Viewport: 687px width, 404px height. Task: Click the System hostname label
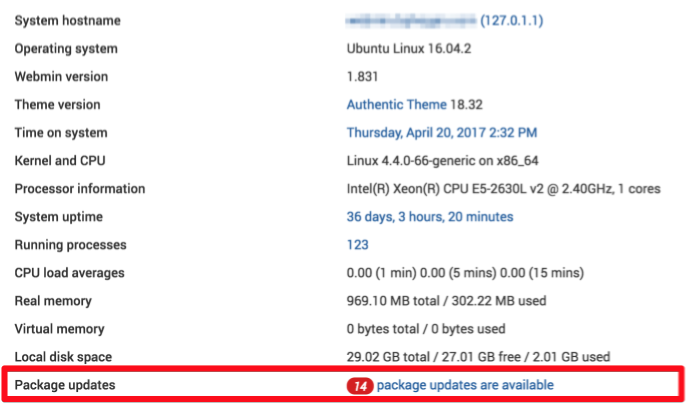pyautogui.click(x=67, y=21)
